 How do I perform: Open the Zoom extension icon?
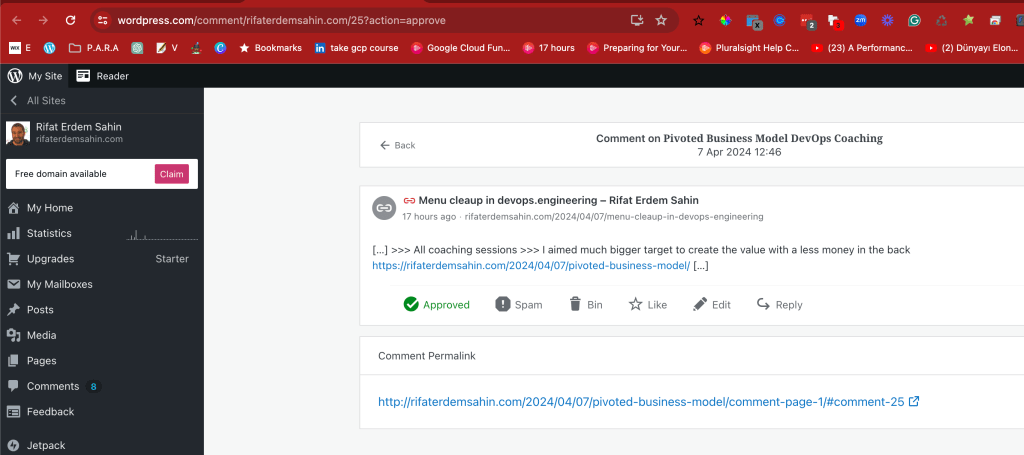coord(860,20)
